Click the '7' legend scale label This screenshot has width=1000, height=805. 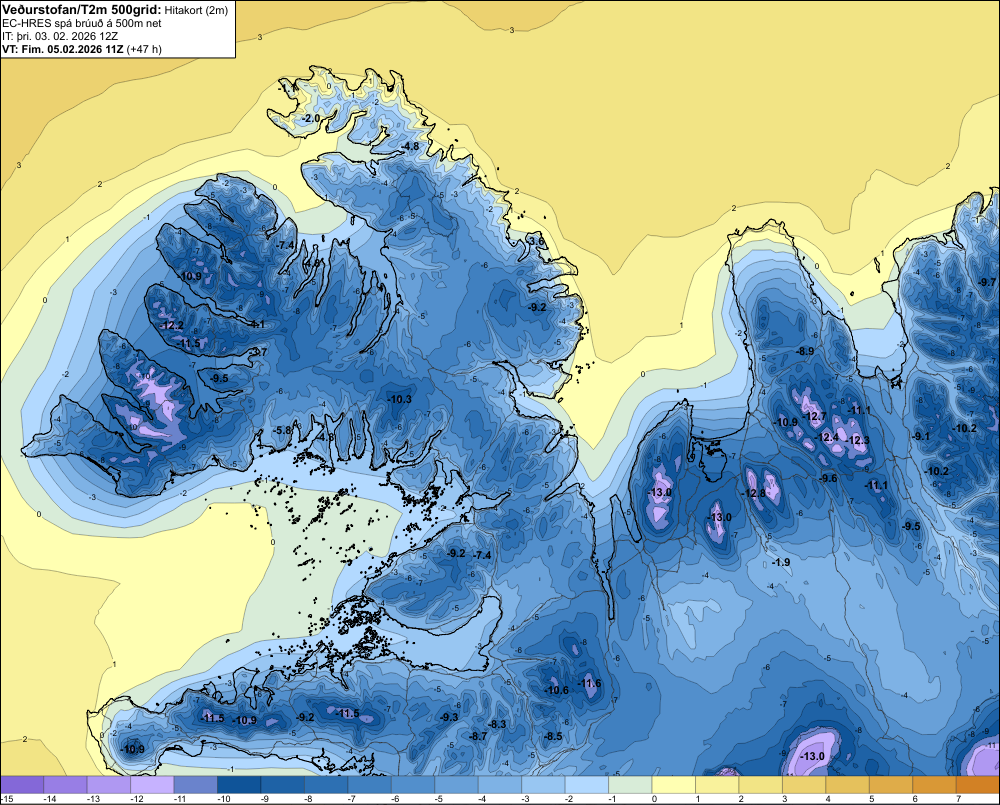pyautogui.click(x=959, y=799)
